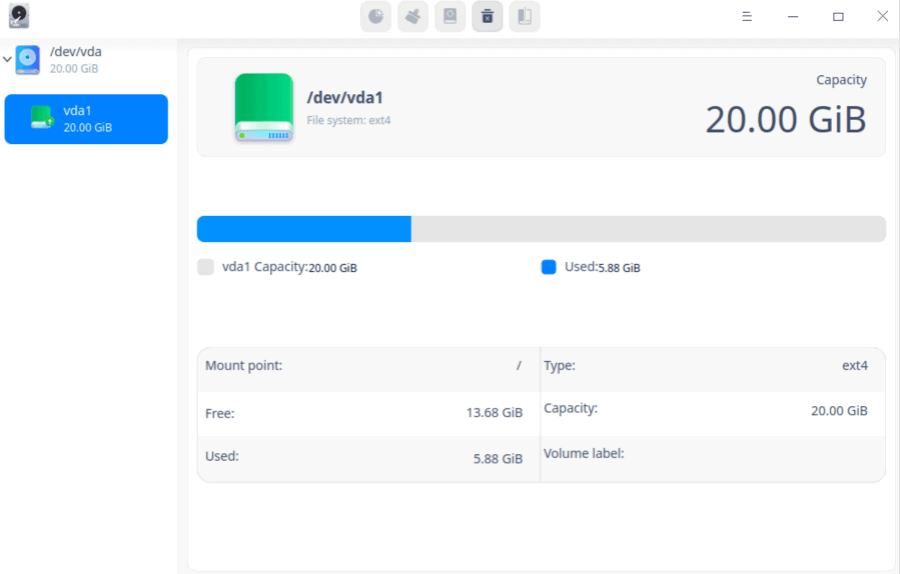
Task: Click the gray vda1 Capacity legend swatch
Action: click(x=206, y=267)
